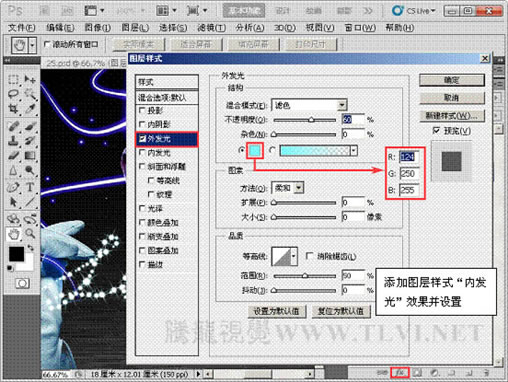Enable the 消除锯齿 anti-alias checkbox
Image resolution: width=508 pixels, height=382 pixels.
tap(309, 256)
